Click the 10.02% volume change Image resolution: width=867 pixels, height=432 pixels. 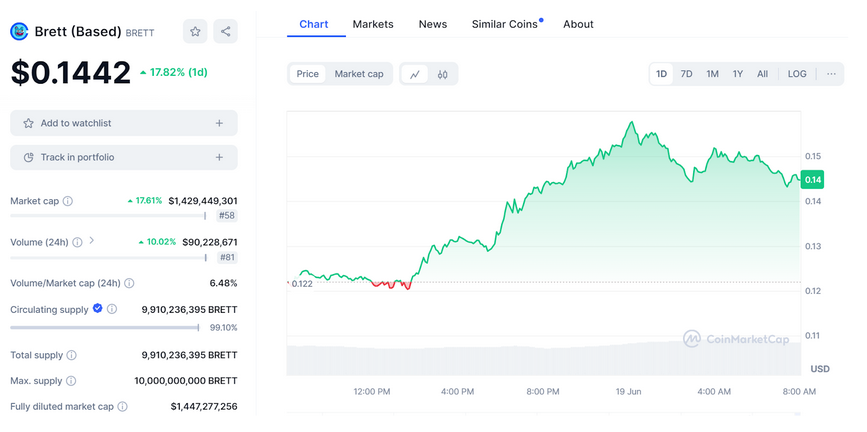[x=158, y=242]
